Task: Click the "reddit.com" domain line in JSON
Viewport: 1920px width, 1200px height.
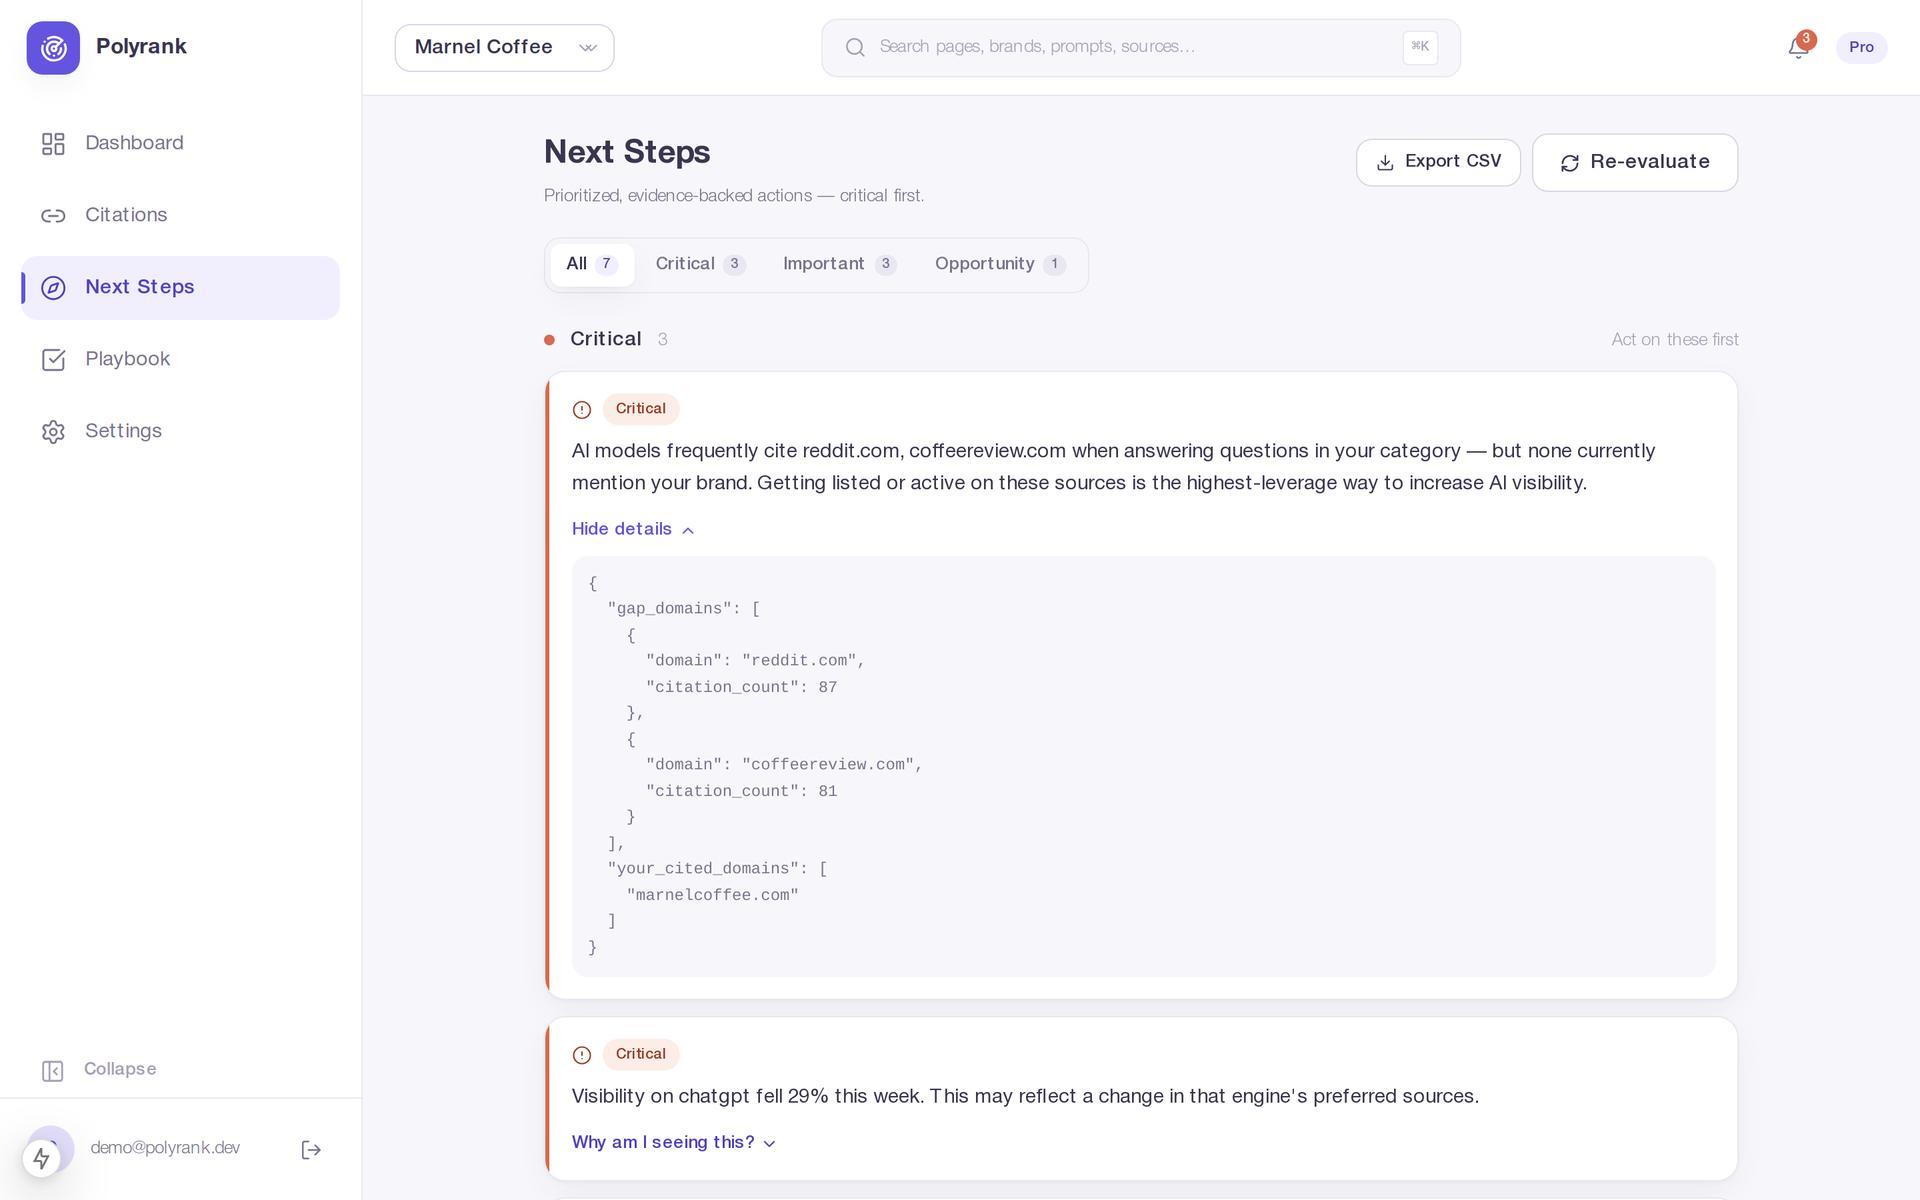Action: click(756, 661)
